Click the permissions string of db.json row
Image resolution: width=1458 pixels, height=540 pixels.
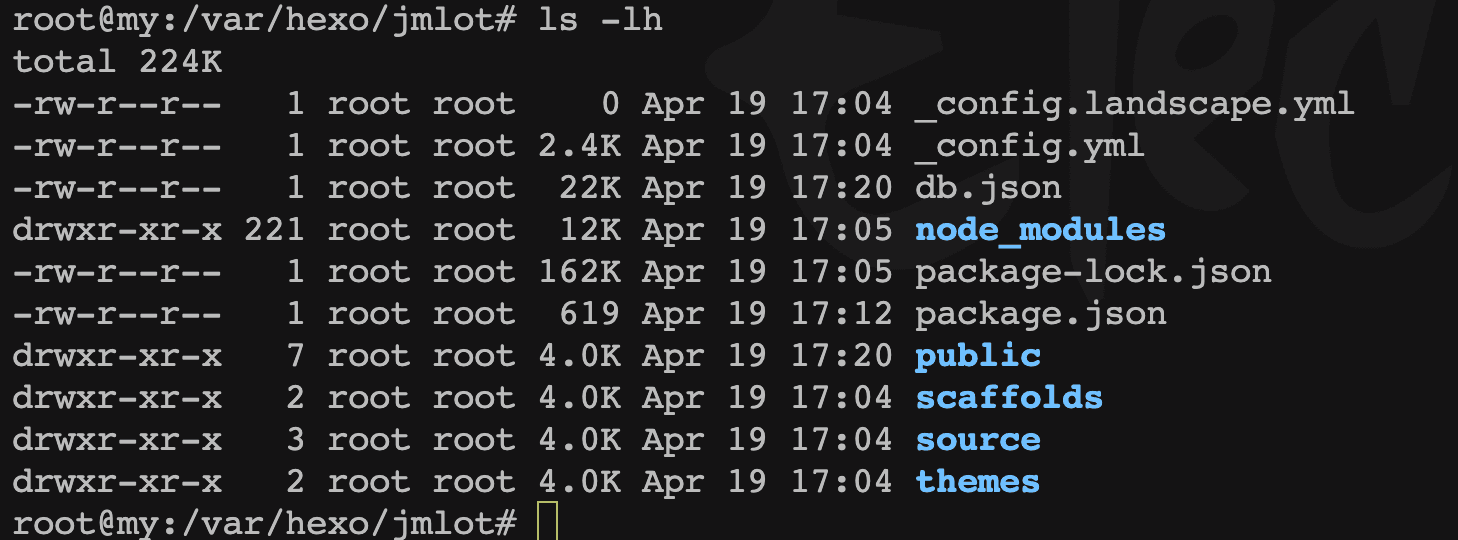click(117, 188)
